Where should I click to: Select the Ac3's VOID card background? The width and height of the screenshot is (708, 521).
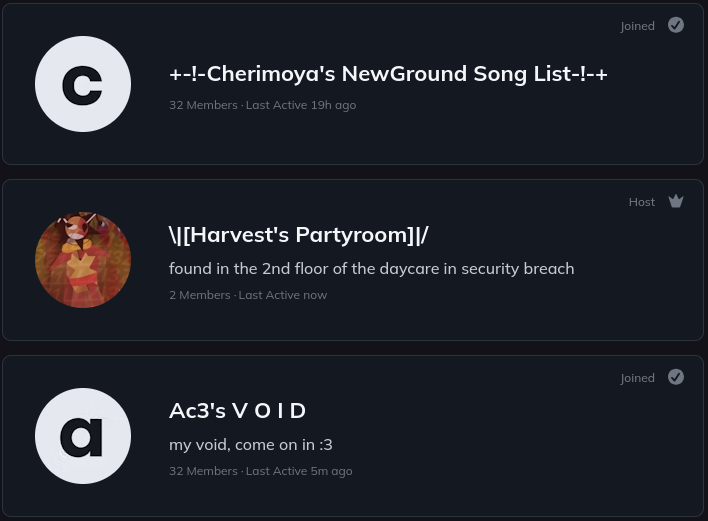click(353, 436)
